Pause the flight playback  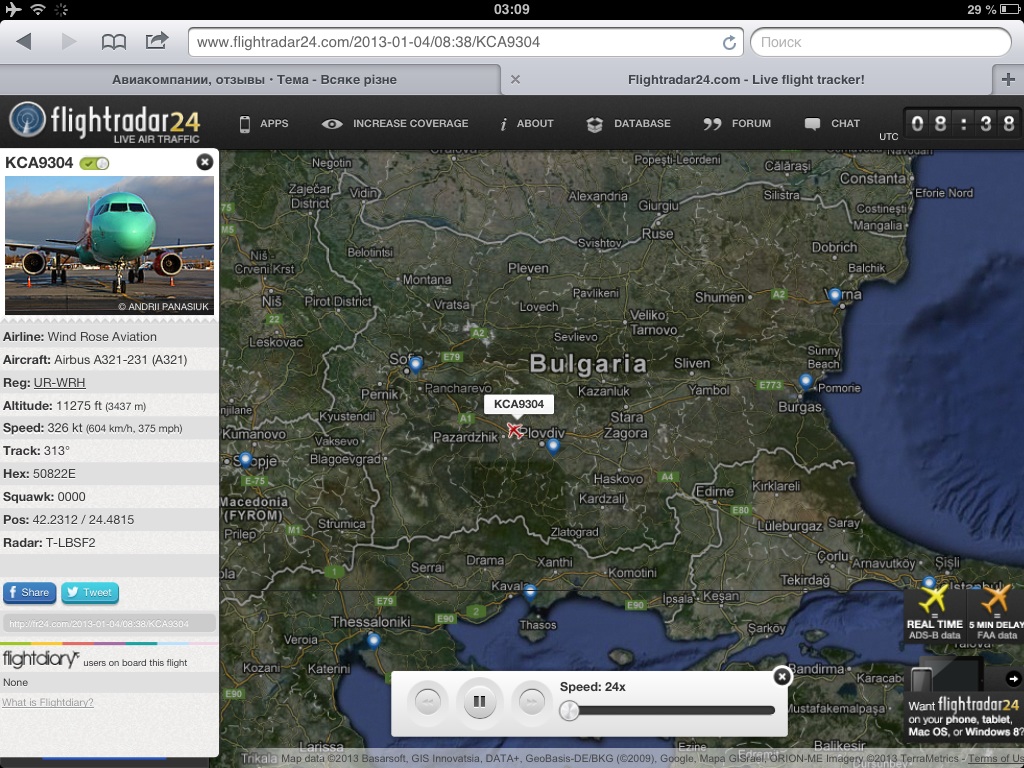click(x=479, y=701)
